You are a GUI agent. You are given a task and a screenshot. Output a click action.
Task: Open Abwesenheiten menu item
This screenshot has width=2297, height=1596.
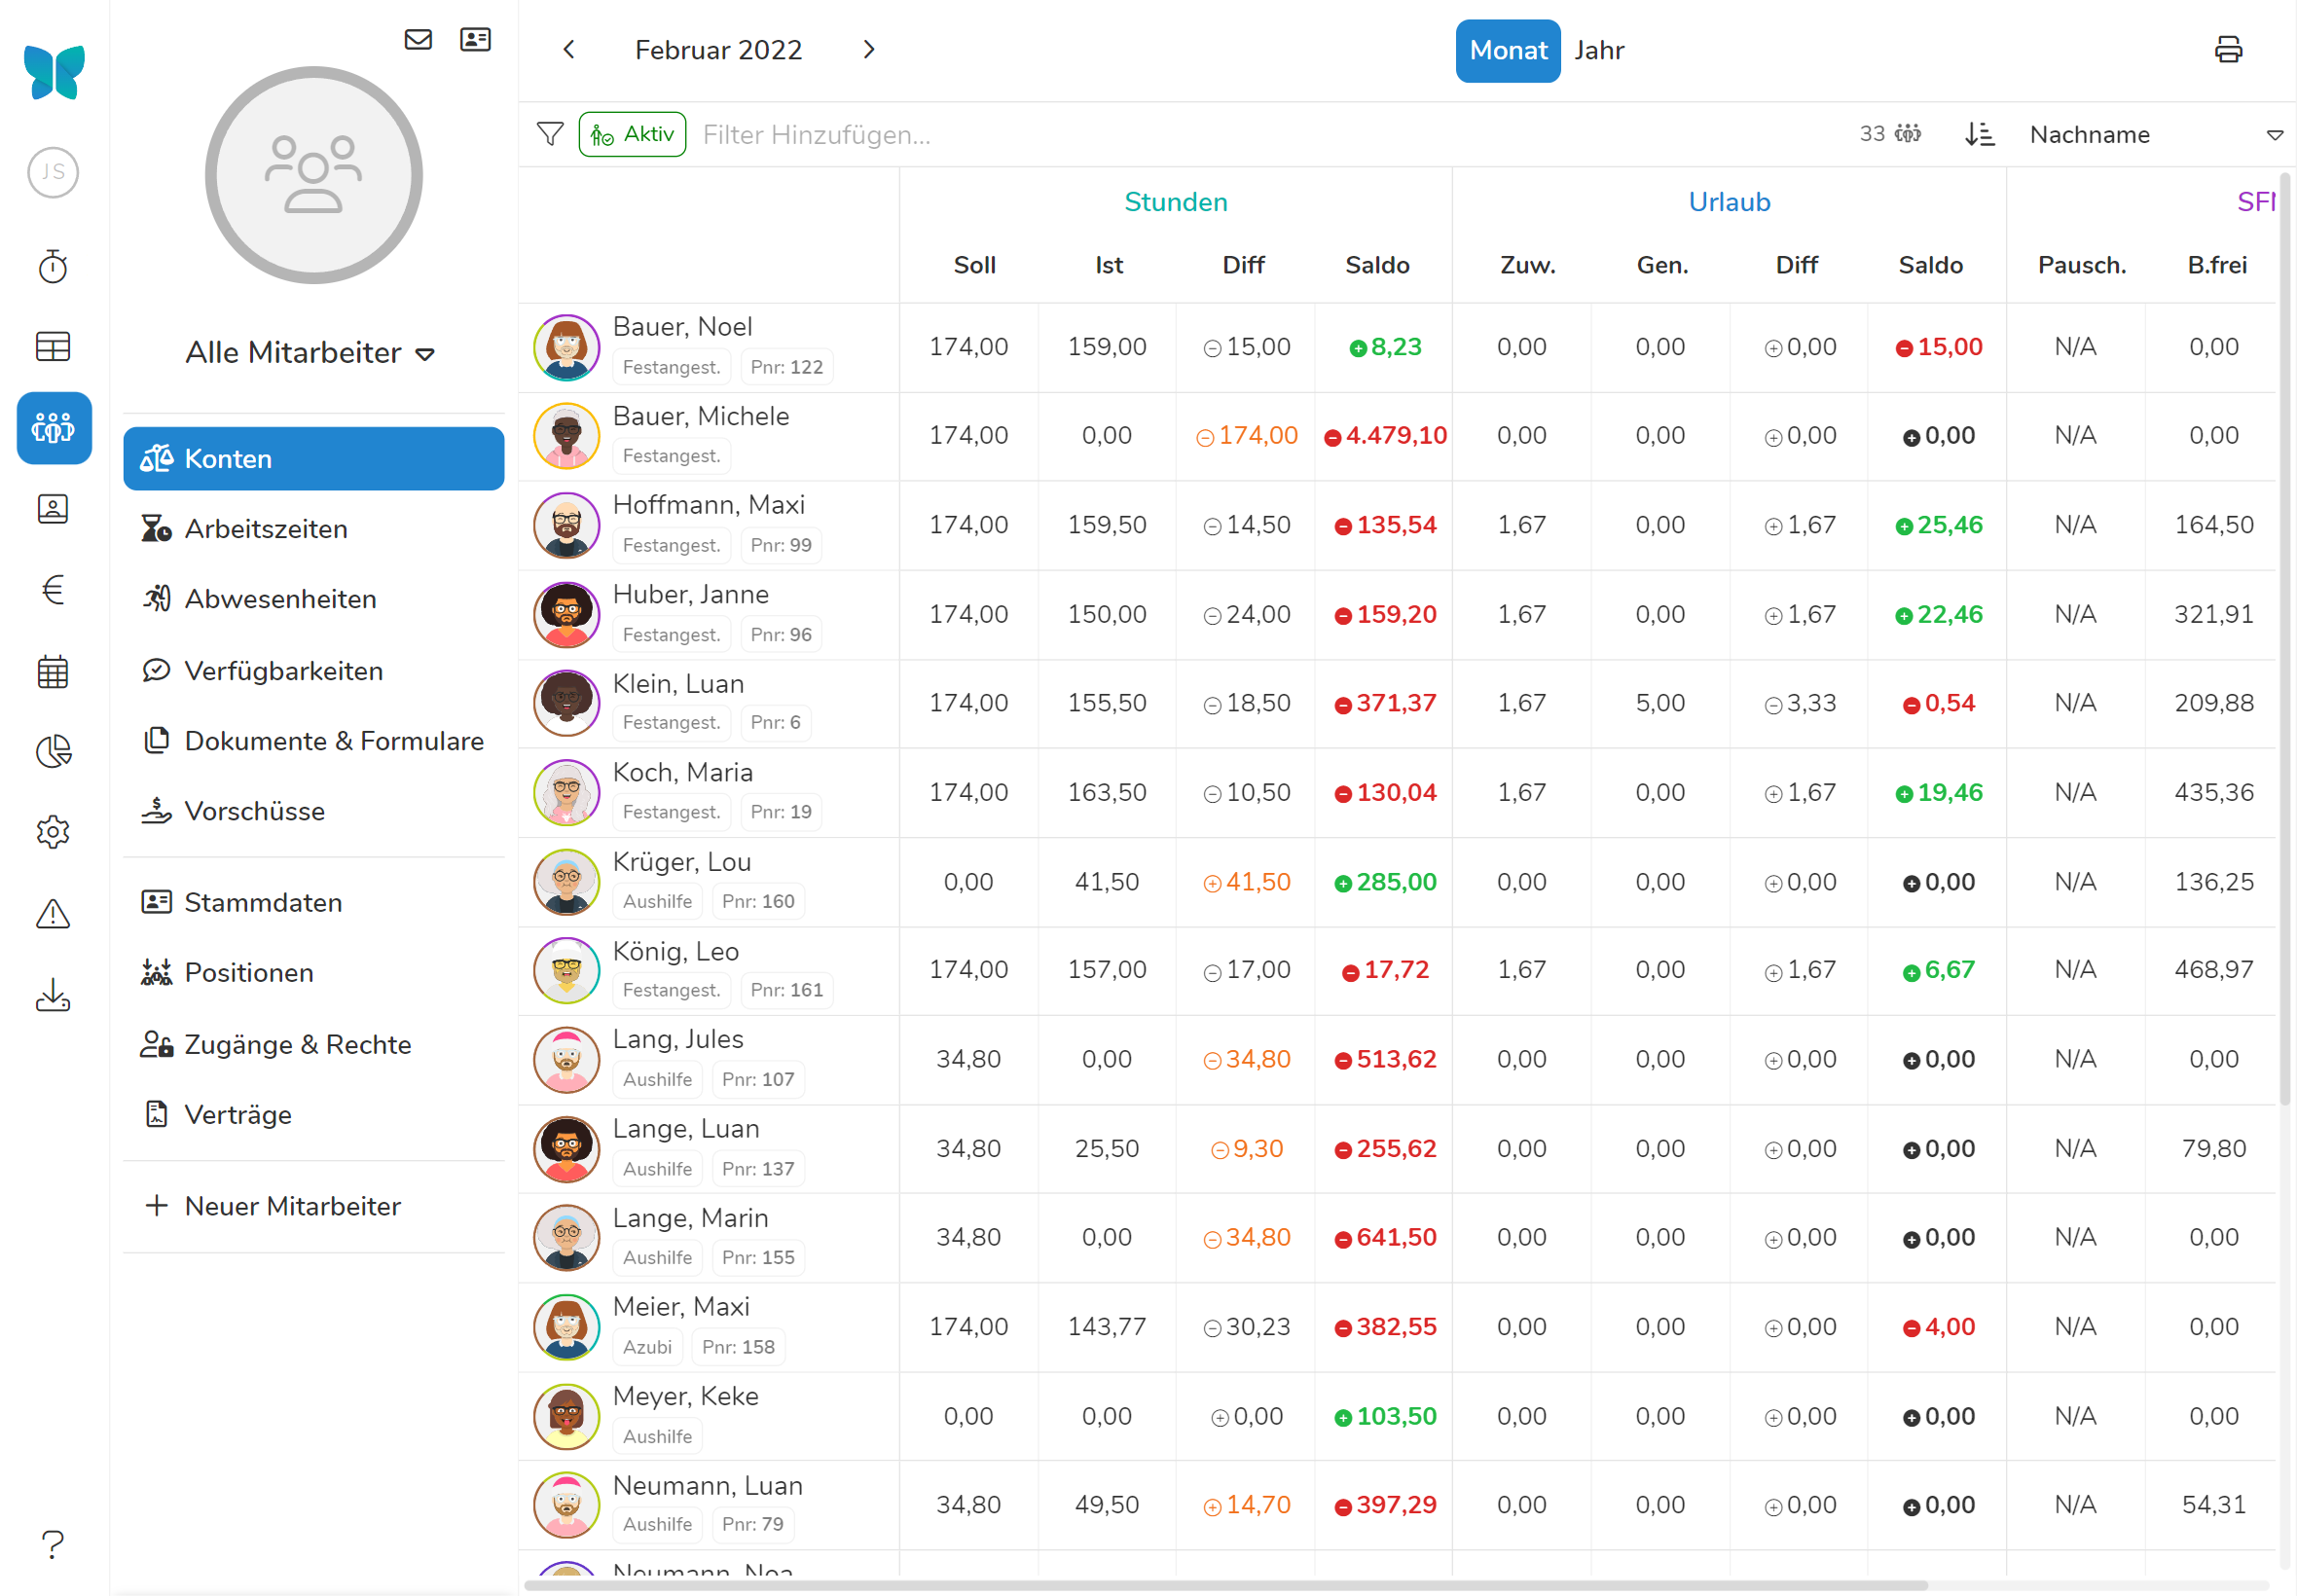(280, 599)
